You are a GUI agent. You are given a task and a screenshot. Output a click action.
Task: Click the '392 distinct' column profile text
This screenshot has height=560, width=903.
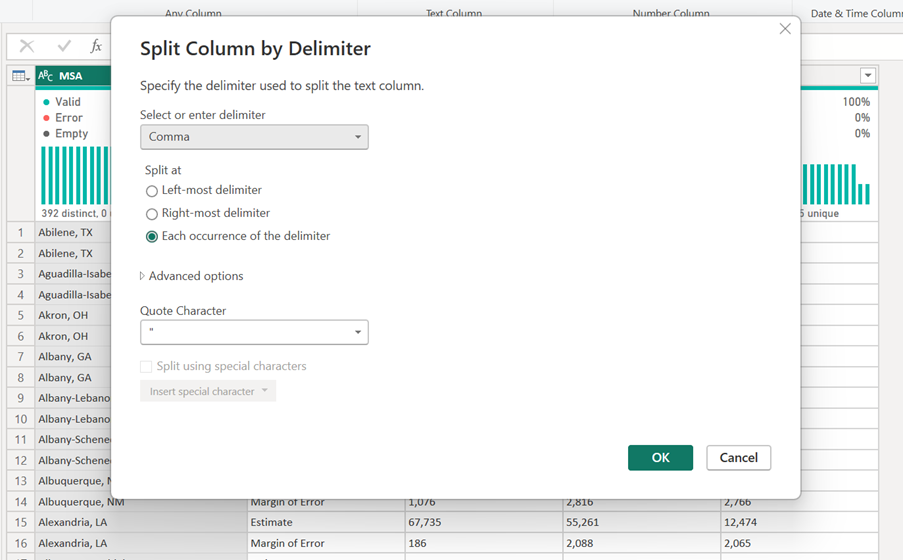[74, 213]
